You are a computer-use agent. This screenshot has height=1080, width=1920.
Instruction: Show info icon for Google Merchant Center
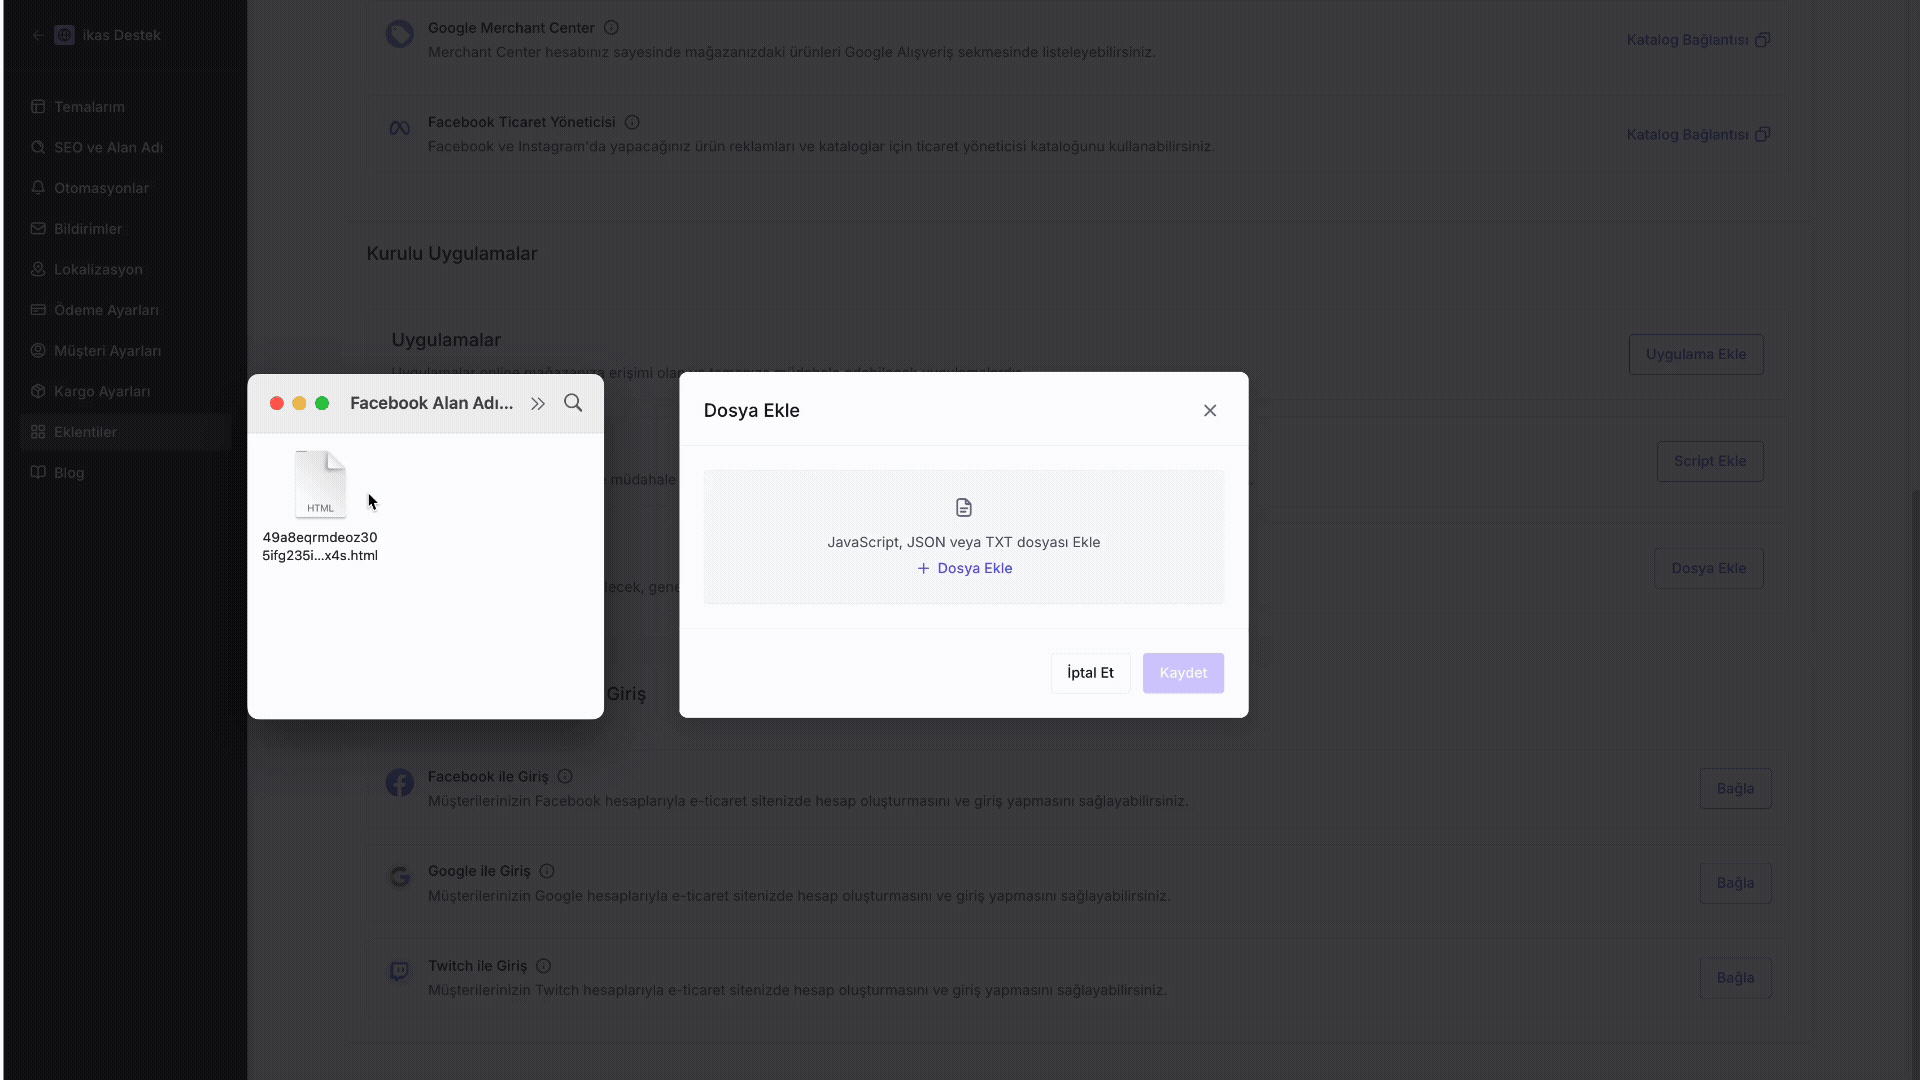tap(611, 28)
